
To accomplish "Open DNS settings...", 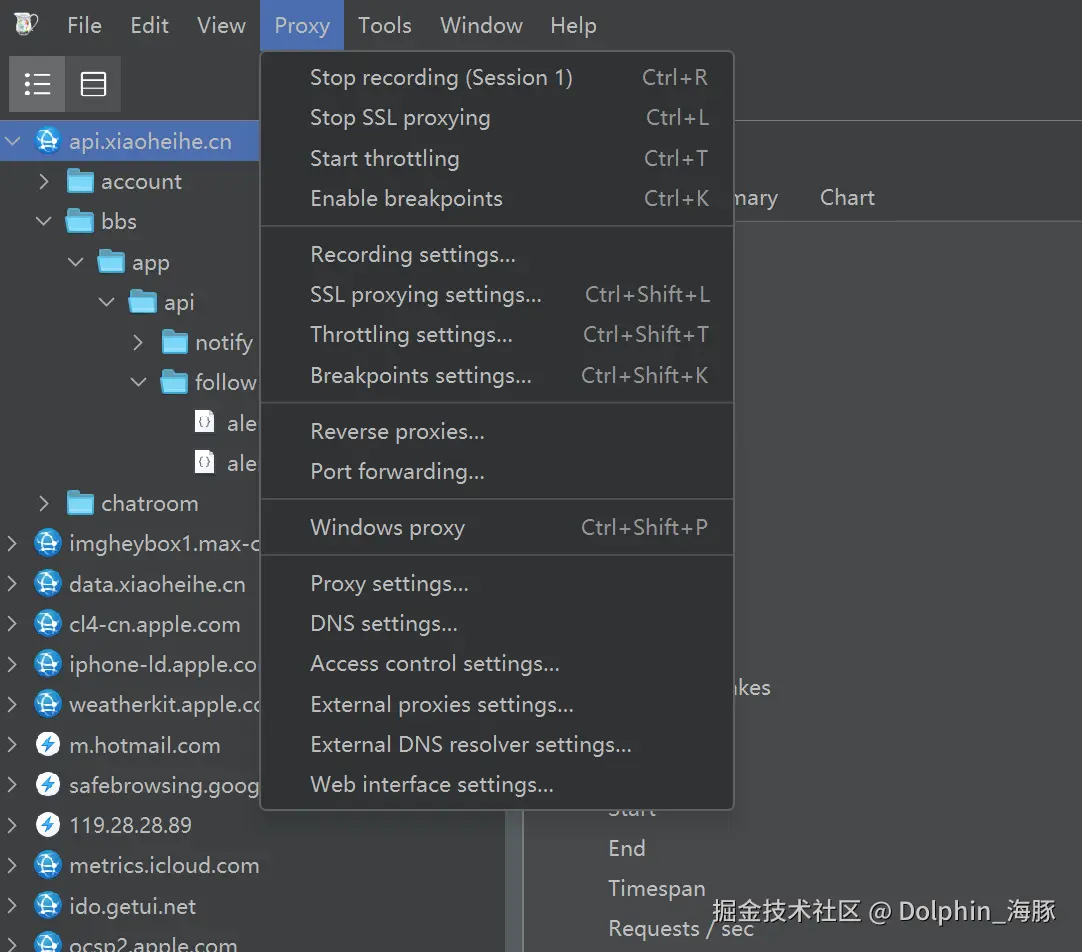I will (497, 624).
